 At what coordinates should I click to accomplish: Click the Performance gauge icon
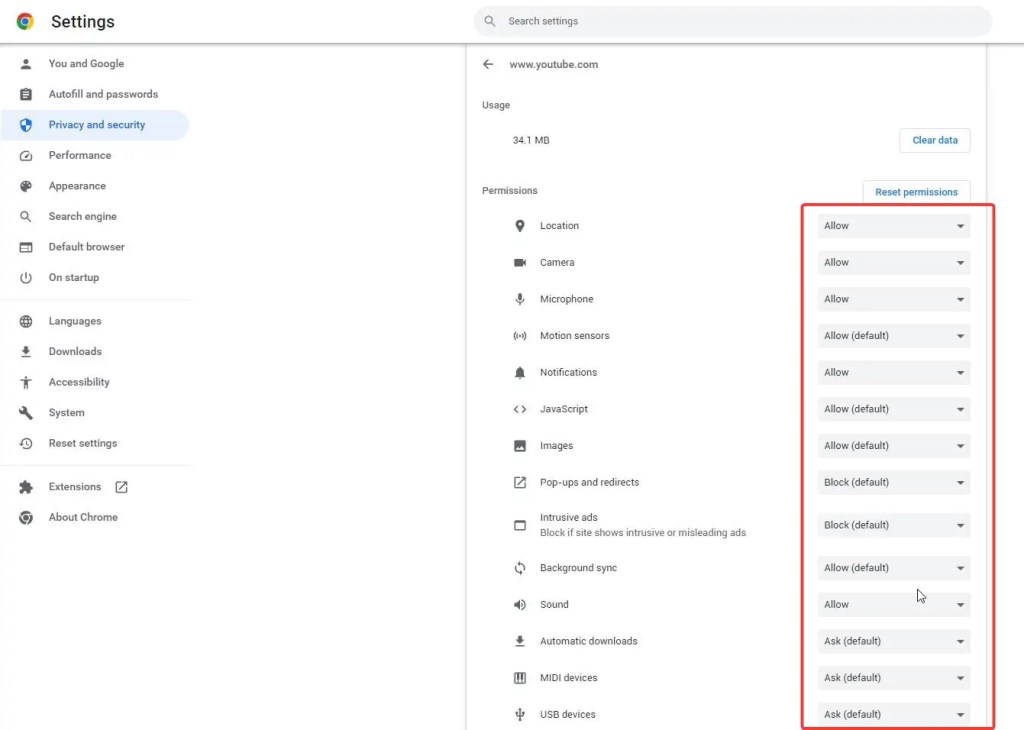26,156
